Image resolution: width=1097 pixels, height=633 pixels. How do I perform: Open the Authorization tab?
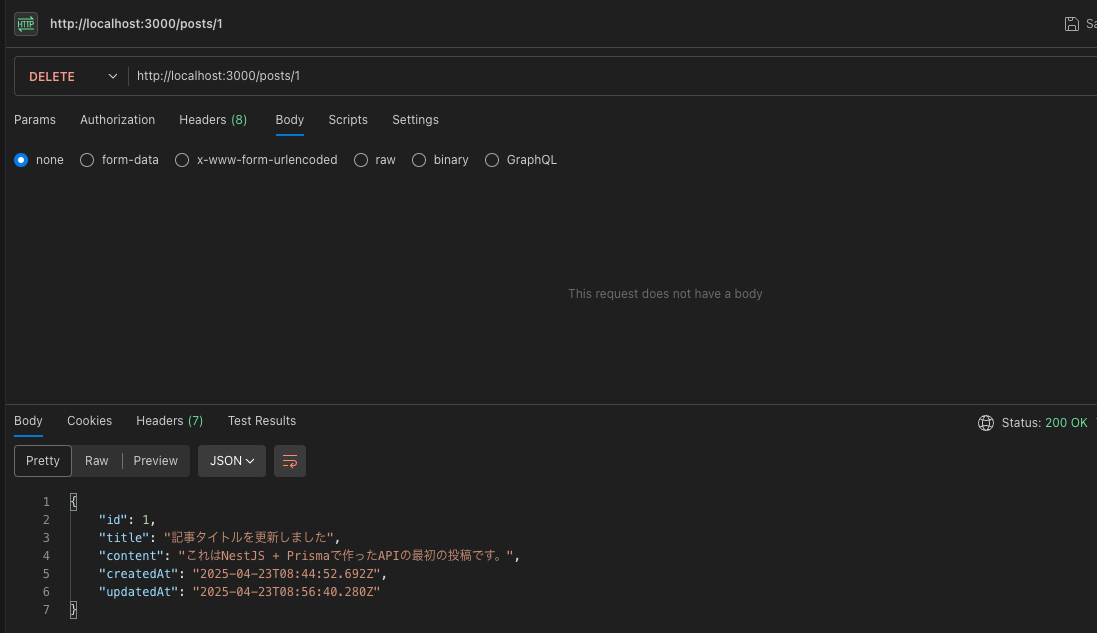click(x=118, y=120)
